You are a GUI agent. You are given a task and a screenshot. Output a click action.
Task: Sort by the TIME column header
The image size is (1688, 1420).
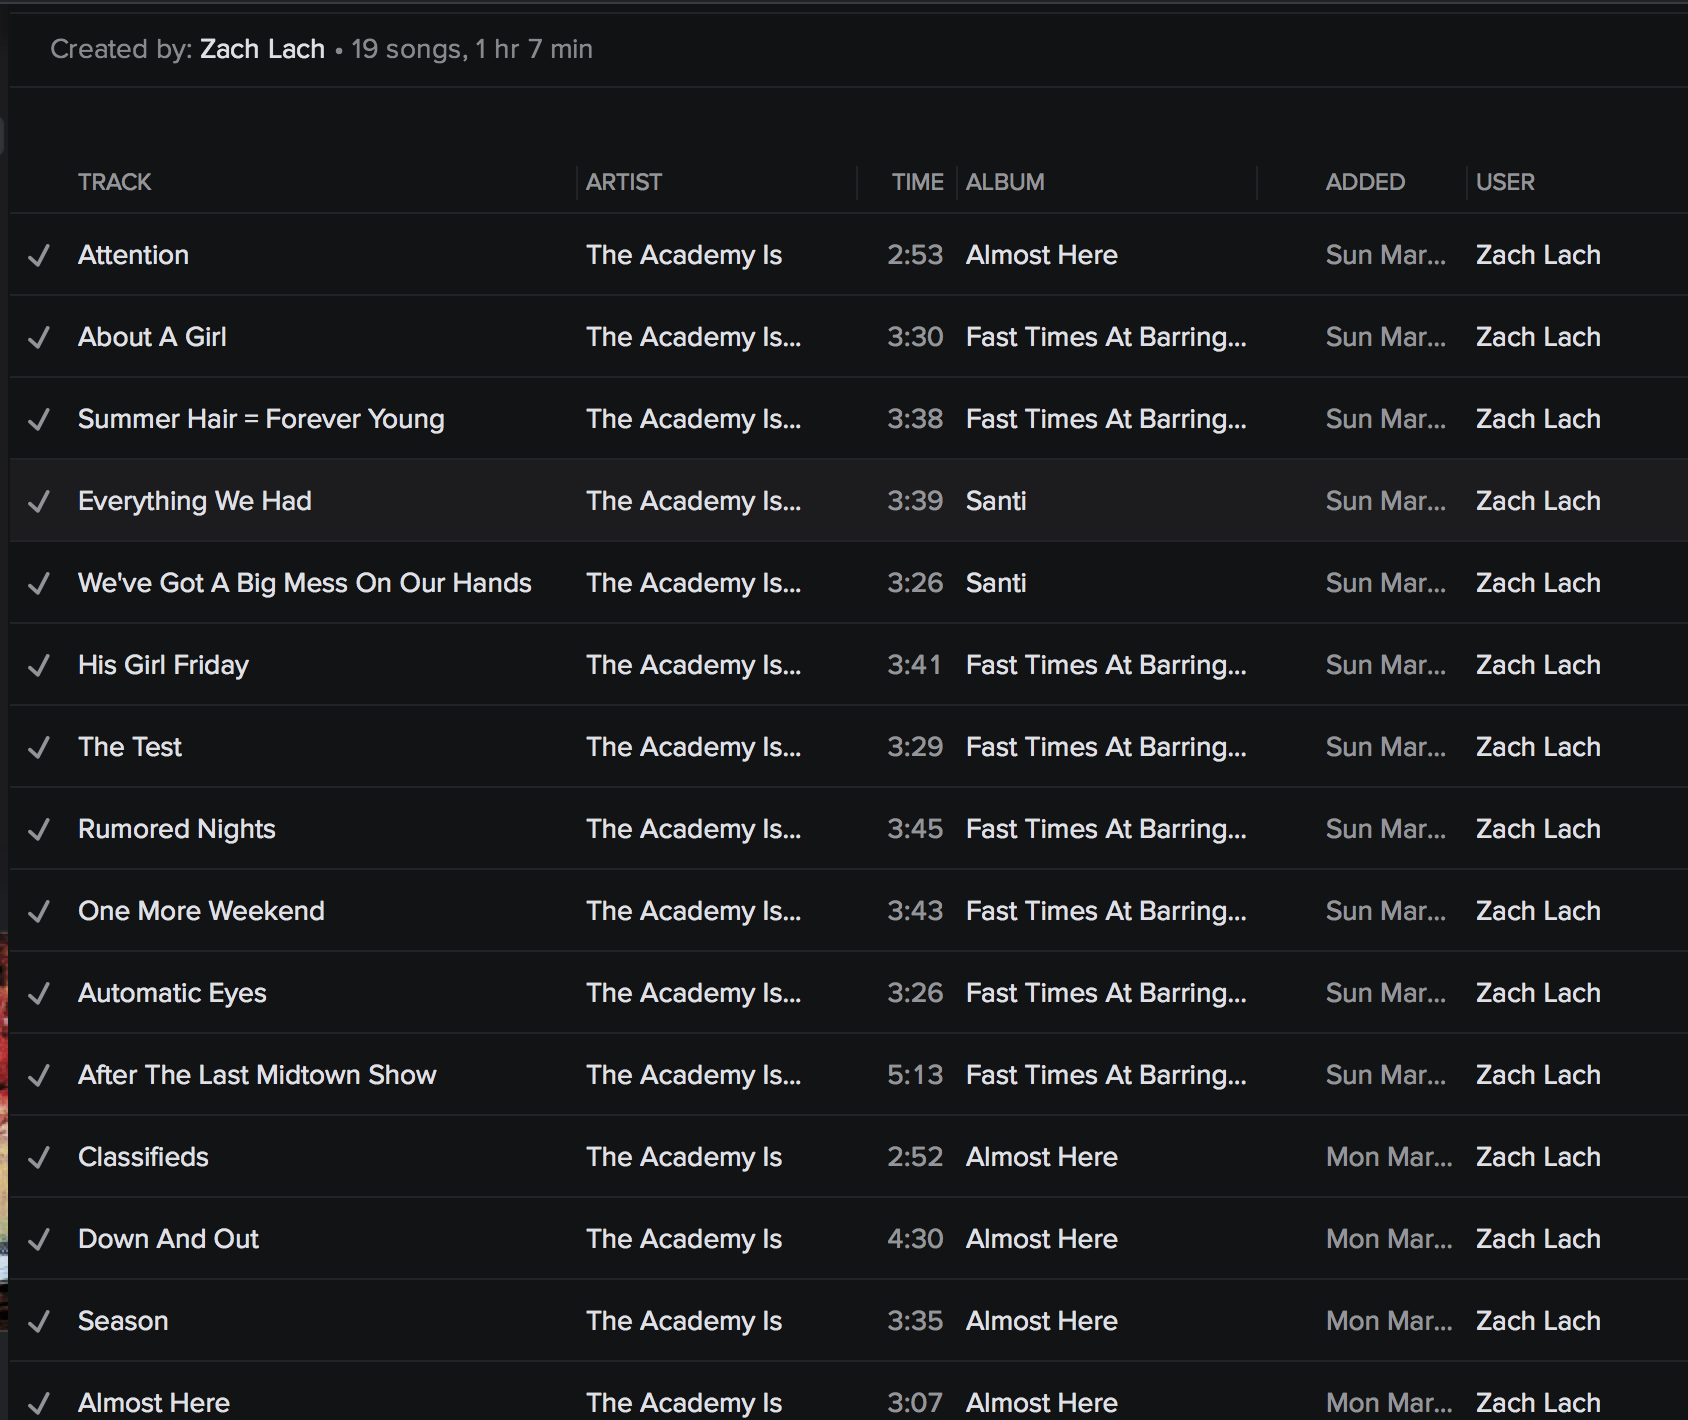[x=917, y=182]
